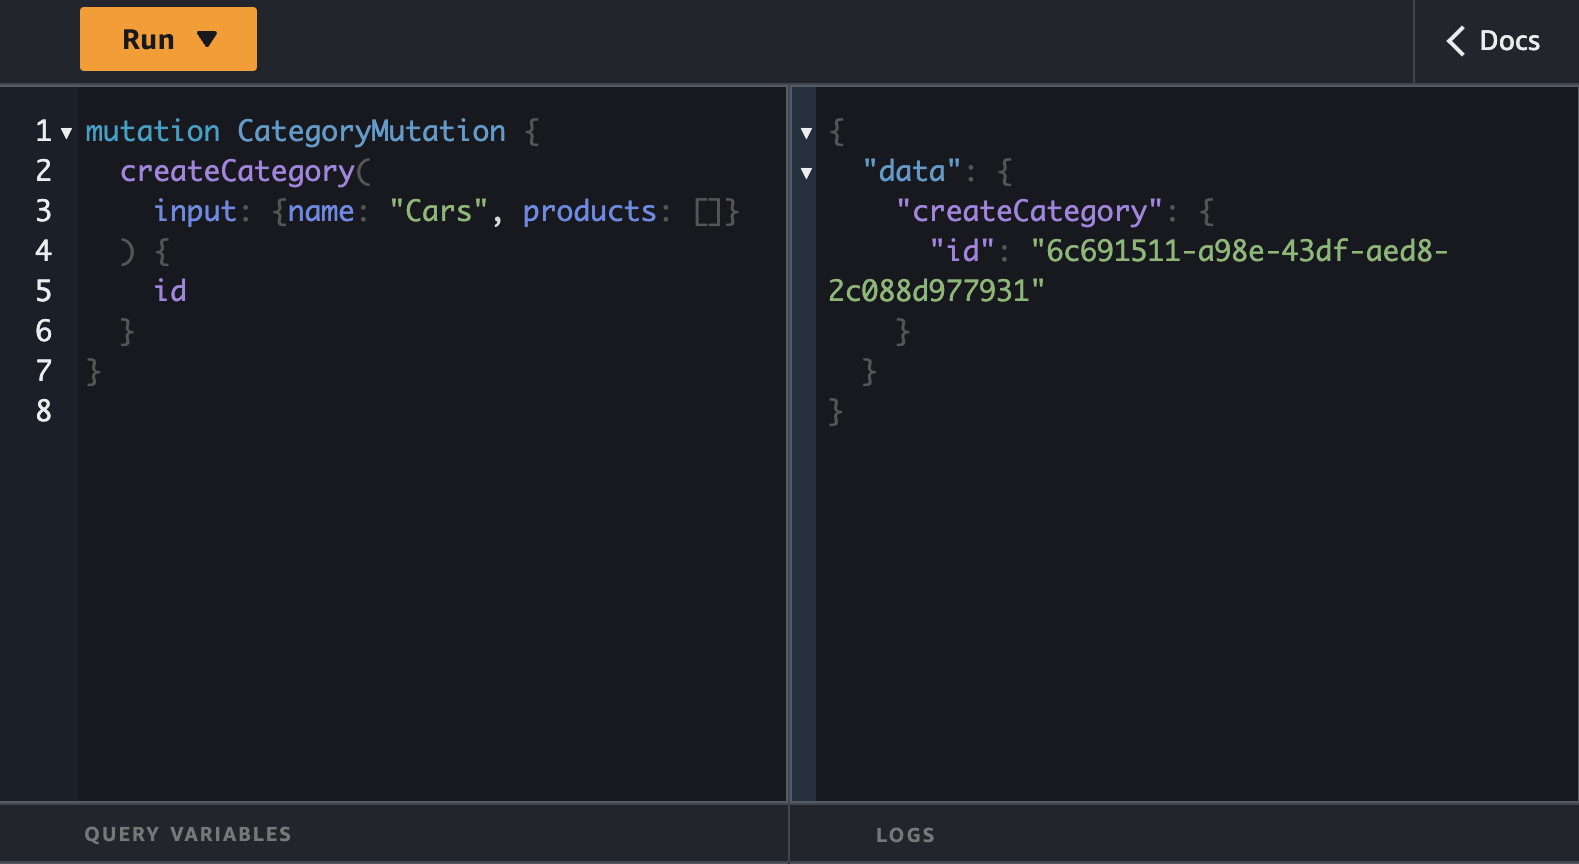Collapse the "data" object in results
This screenshot has height=864, width=1579.
click(806, 173)
